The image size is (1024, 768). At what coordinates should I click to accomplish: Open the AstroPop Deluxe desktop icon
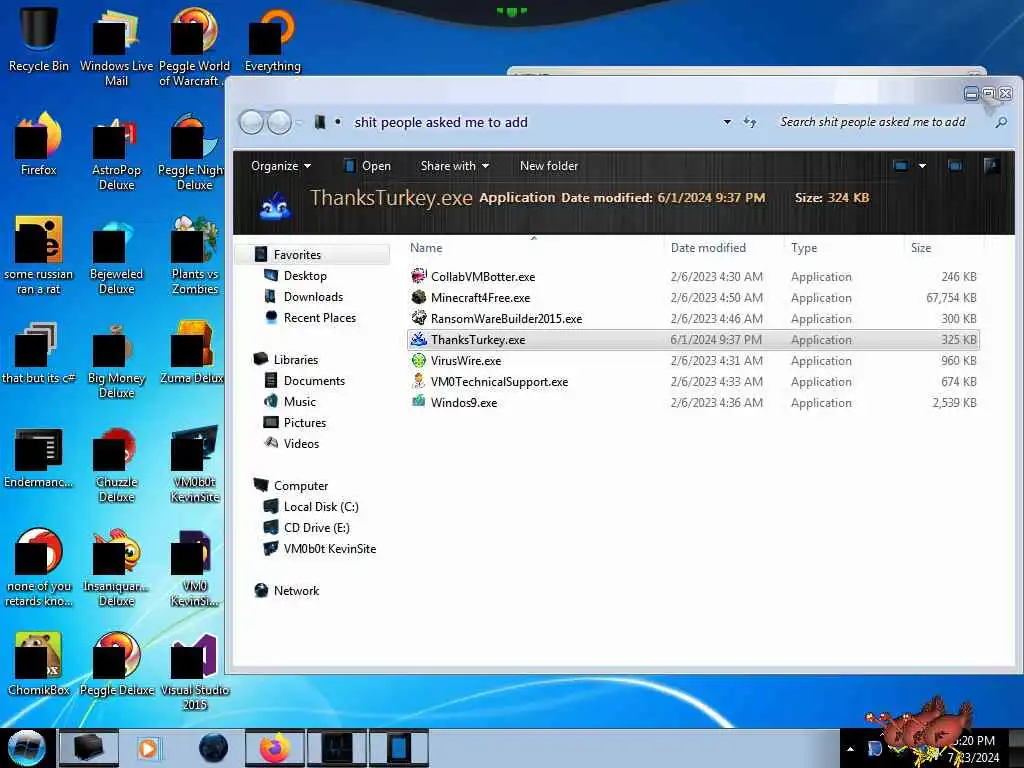point(116,152)
